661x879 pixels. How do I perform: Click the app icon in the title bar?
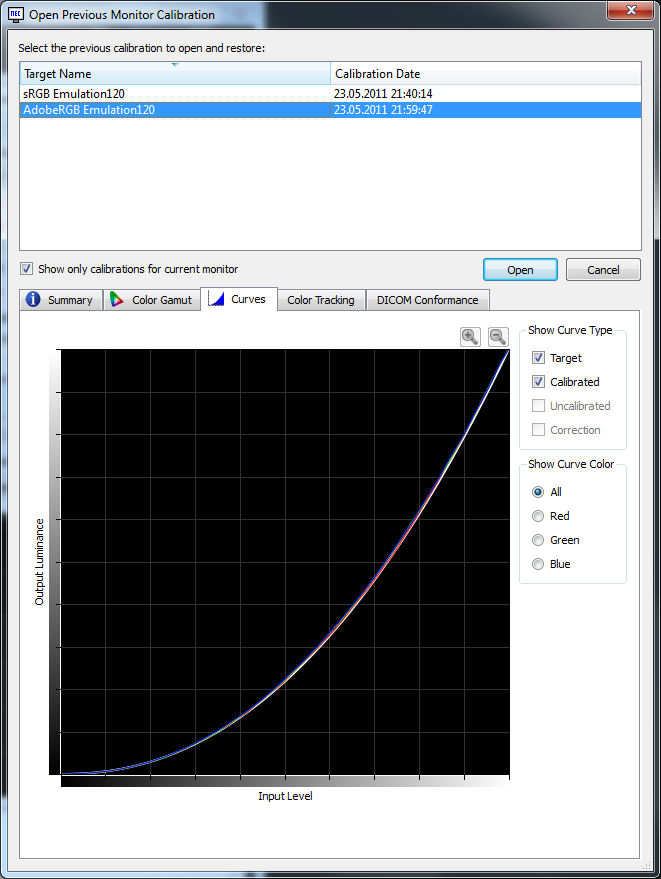coord(16,14)
